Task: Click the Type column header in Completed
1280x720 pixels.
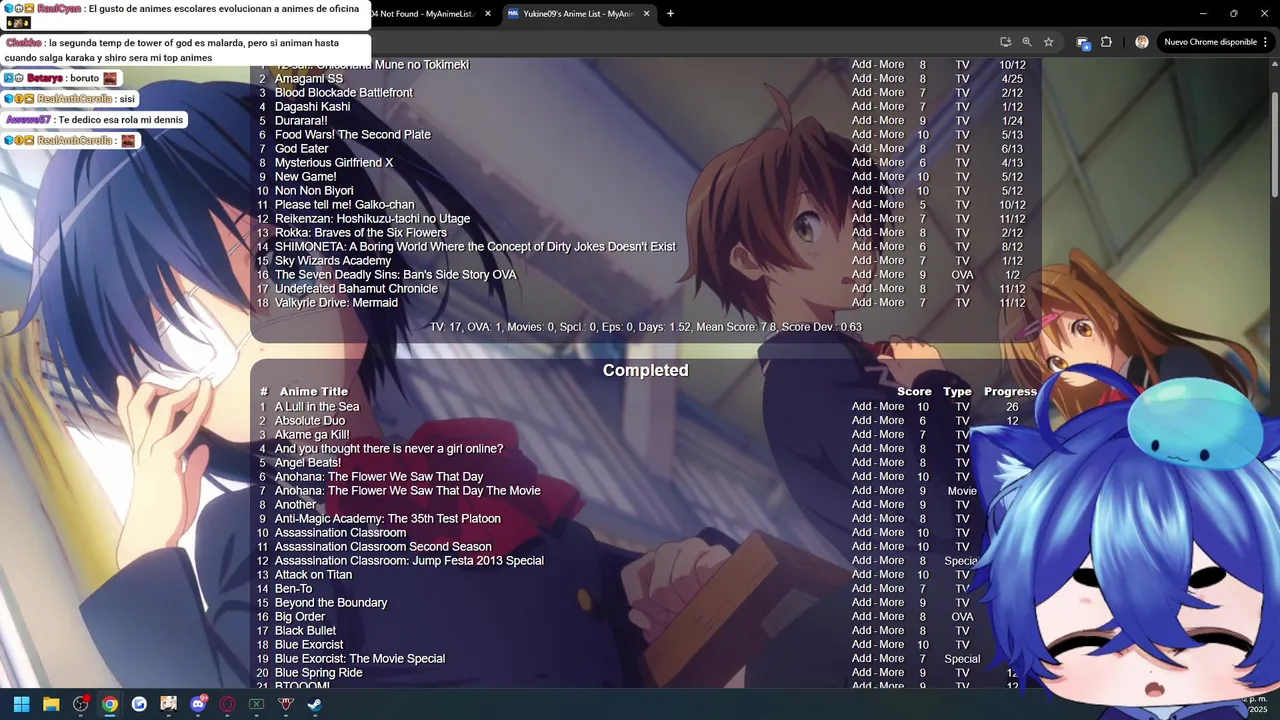Action: 957,392
